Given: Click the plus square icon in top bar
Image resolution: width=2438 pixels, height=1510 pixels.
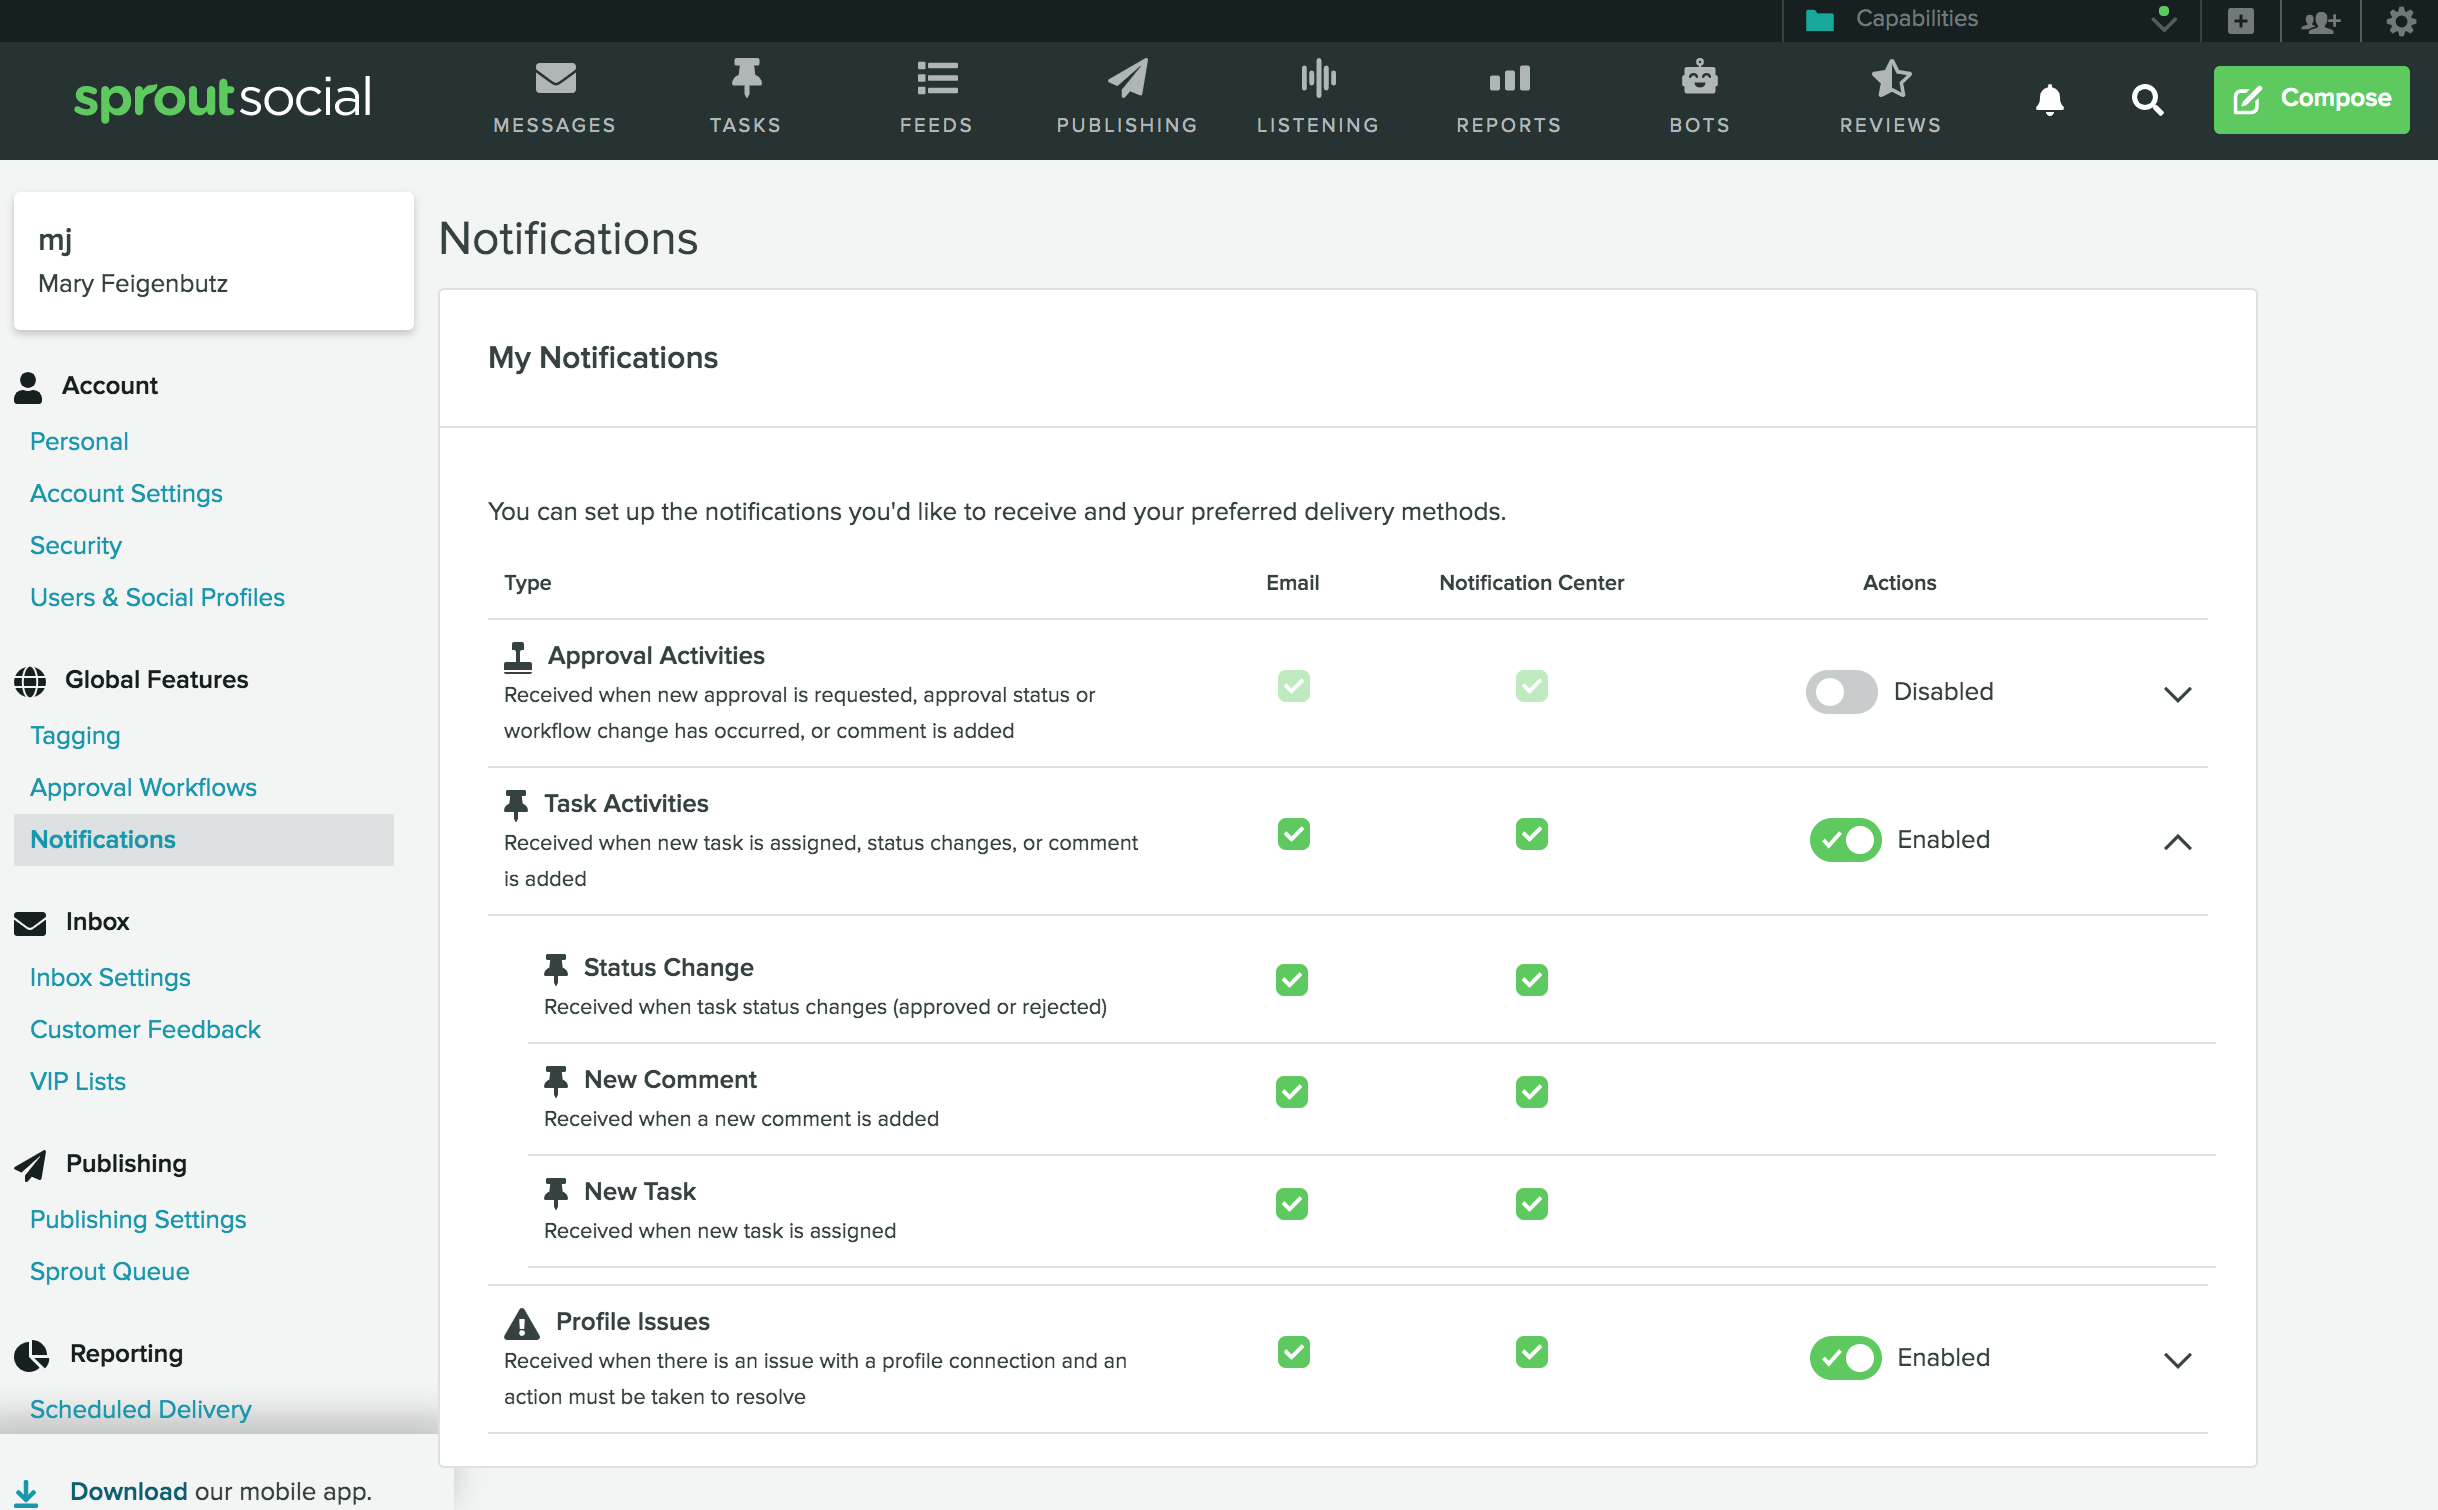Looking at the screenshot, I should tap(2241, 20).
